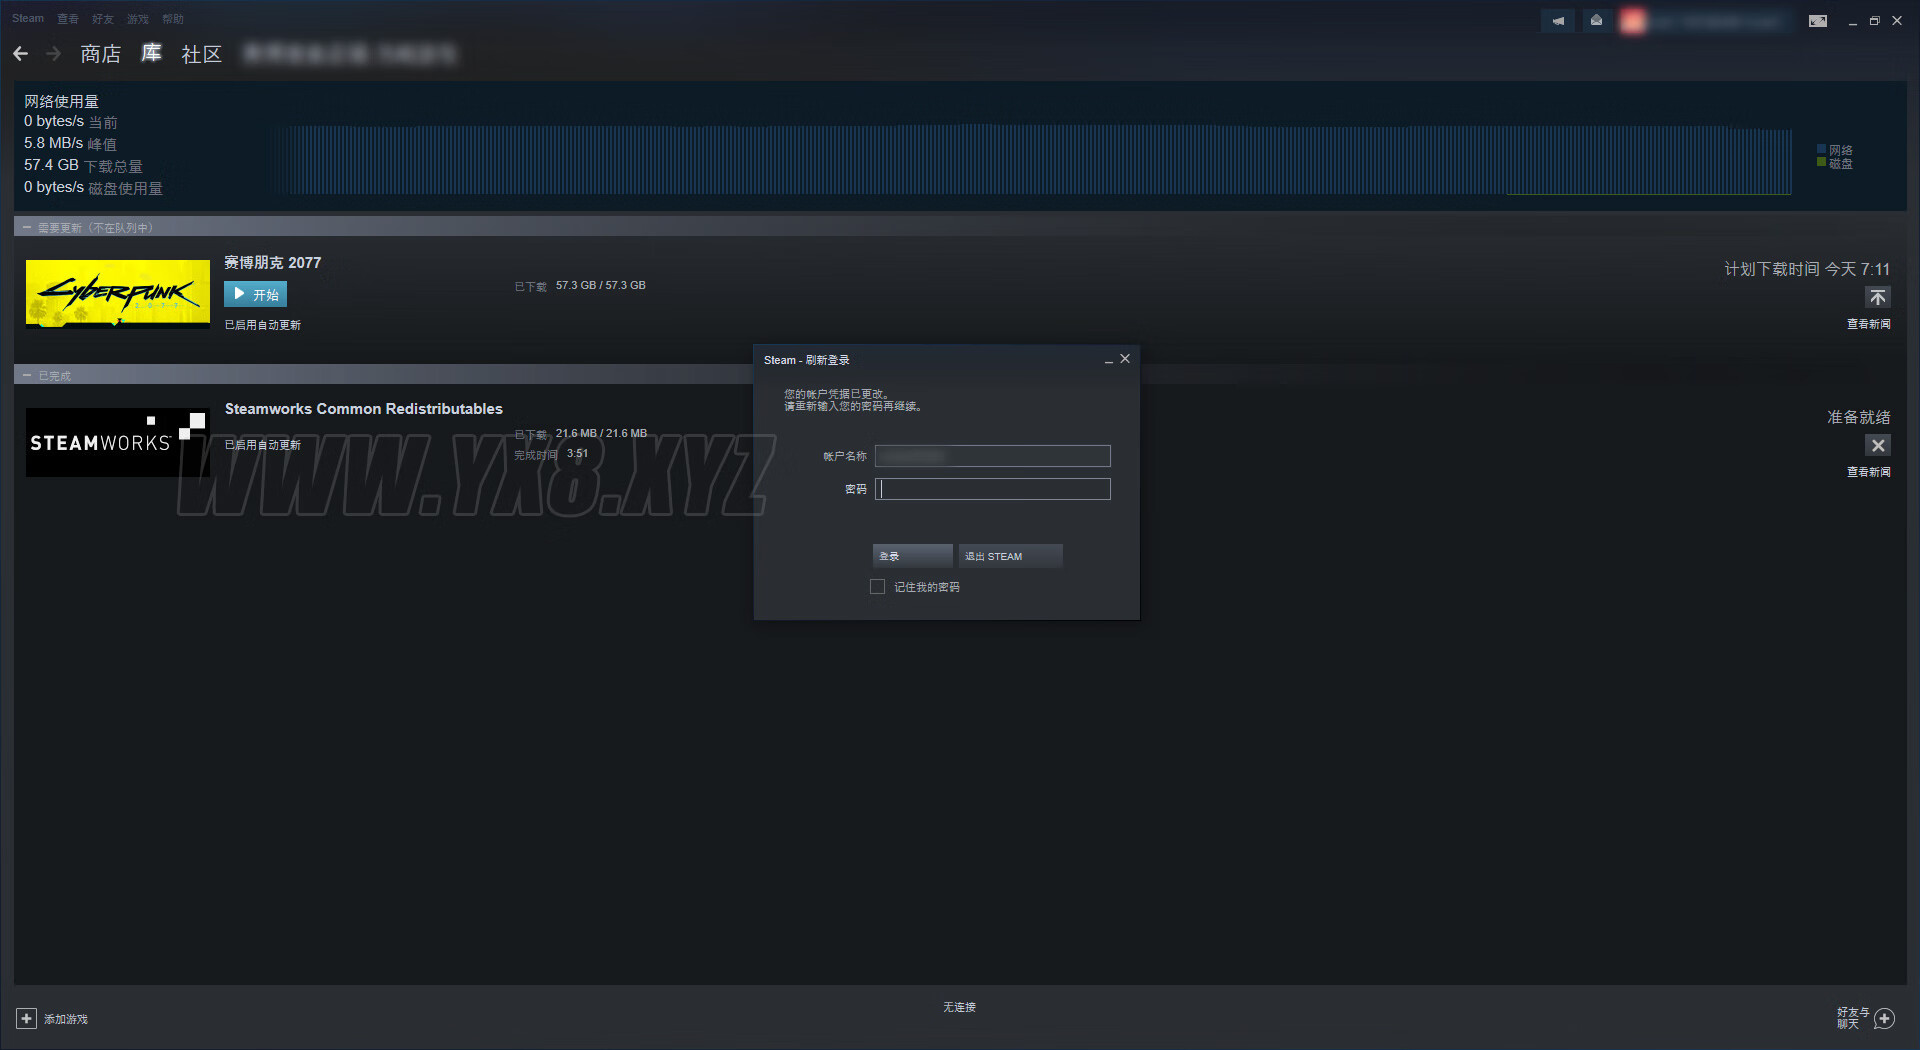Restore the main Steam window size

[x=1874, y=21]
